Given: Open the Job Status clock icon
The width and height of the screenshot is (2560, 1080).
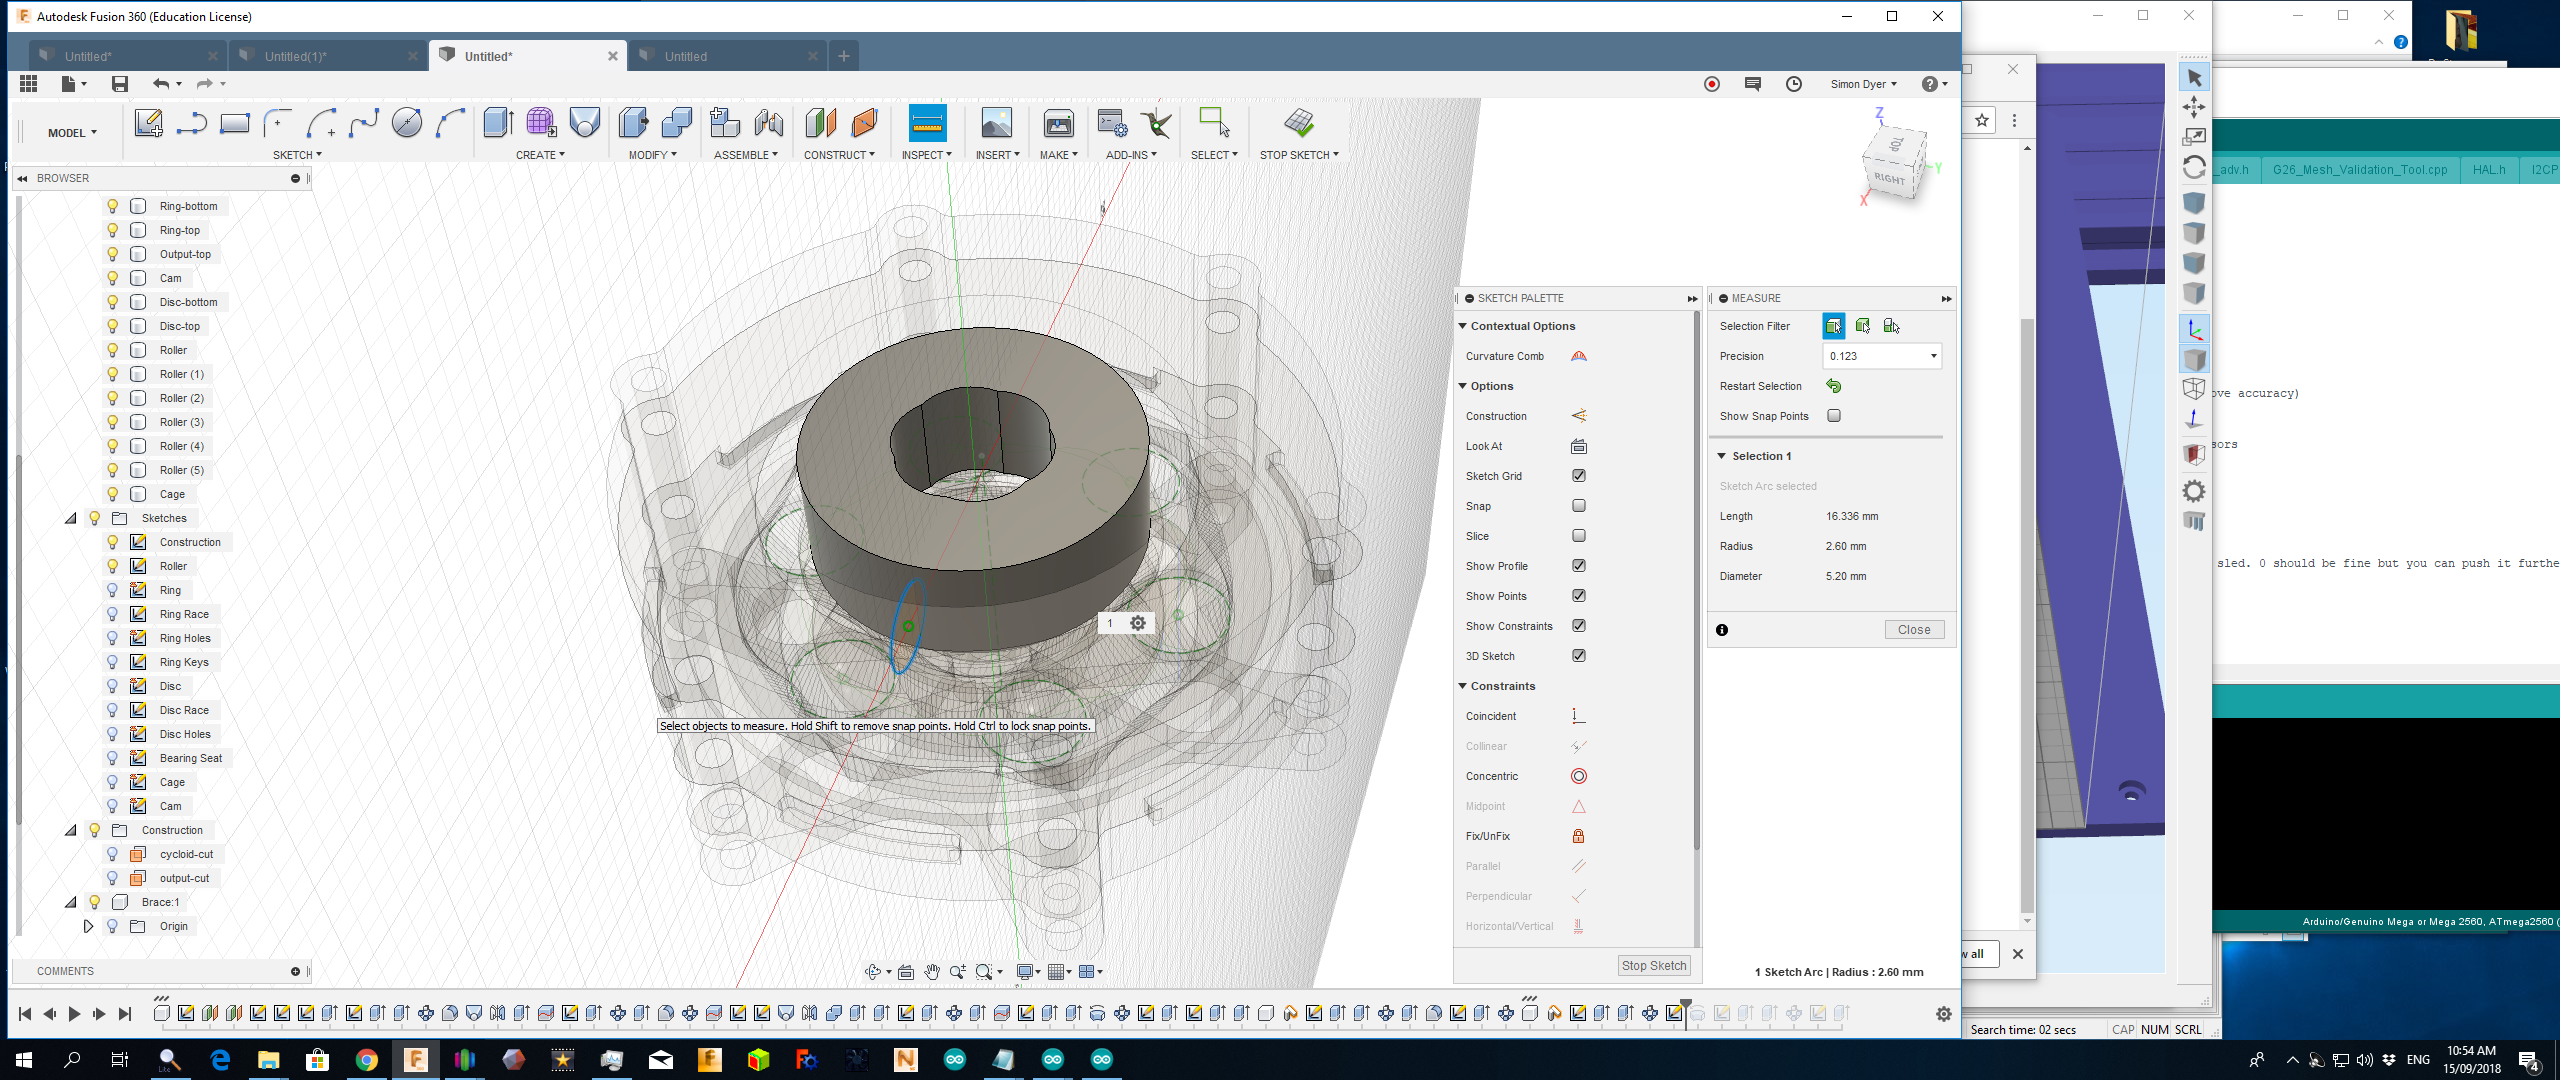Looking at the screenshot, I should coord(1794,84).
